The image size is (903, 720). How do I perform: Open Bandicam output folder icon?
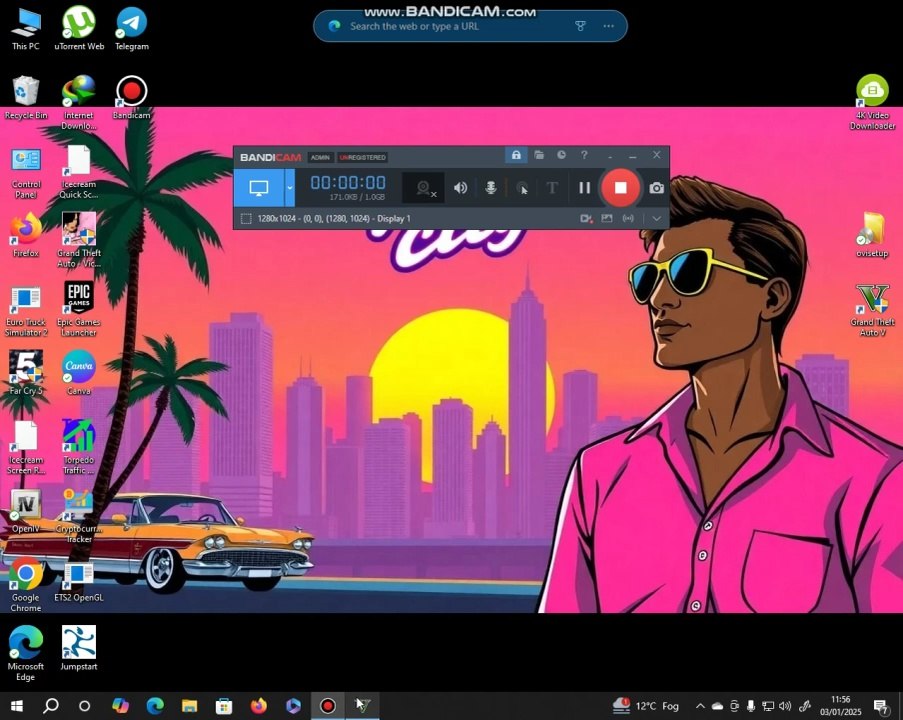[539, 155]
